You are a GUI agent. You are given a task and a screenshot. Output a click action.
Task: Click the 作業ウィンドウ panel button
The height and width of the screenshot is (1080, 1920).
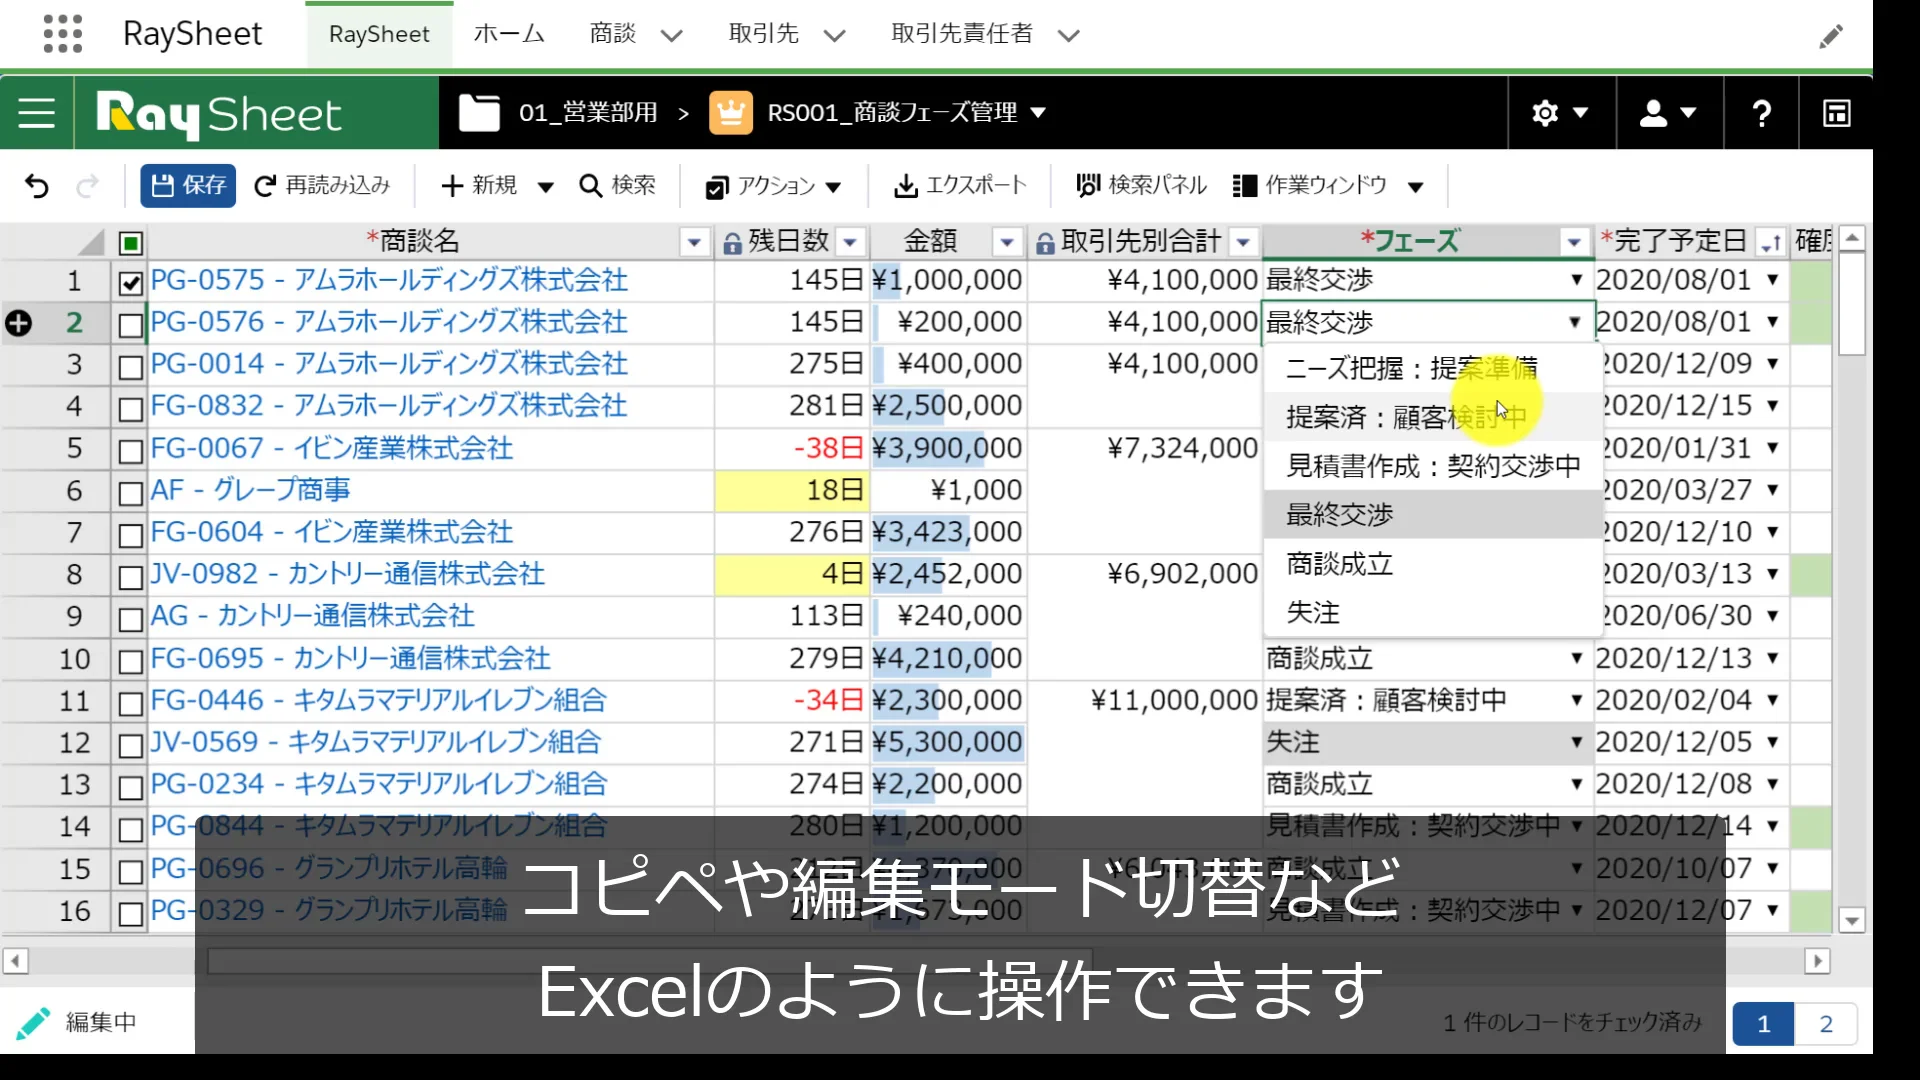tap(1310, 186)
